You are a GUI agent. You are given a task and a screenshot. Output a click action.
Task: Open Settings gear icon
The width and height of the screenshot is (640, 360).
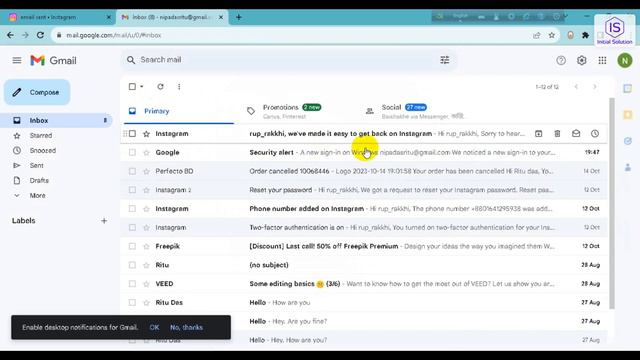(582, 60)
